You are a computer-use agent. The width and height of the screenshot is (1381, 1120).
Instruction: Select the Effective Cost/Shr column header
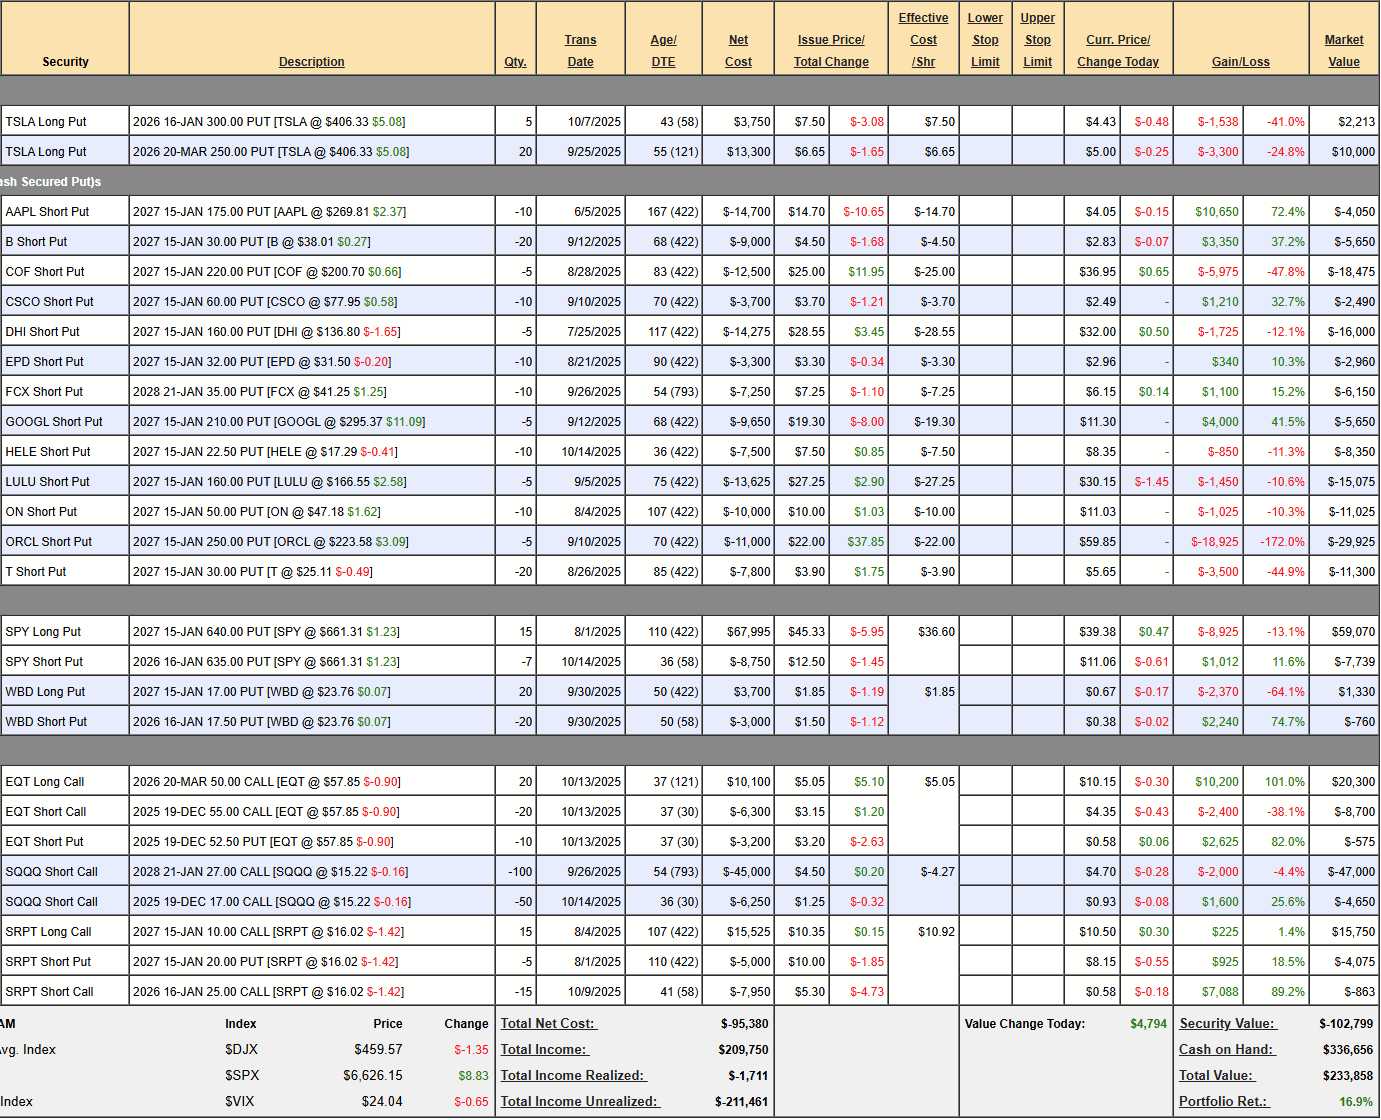tap(923, 40)
